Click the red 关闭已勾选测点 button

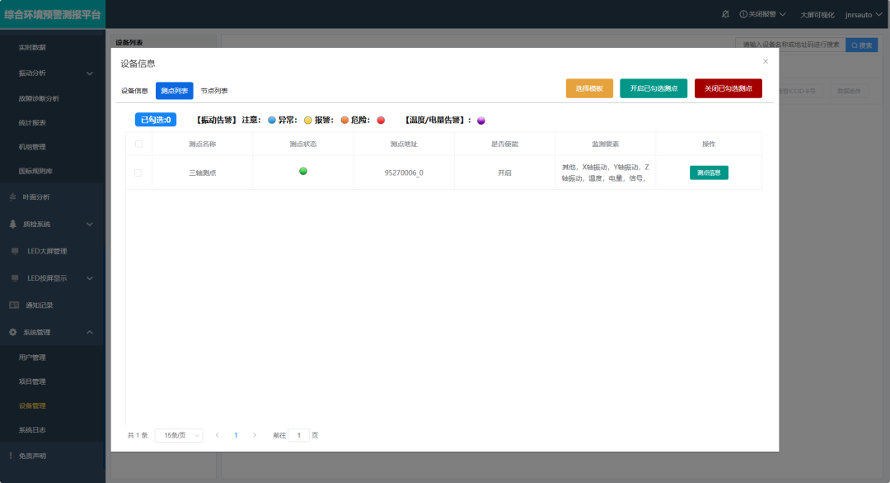click(728, 89)
